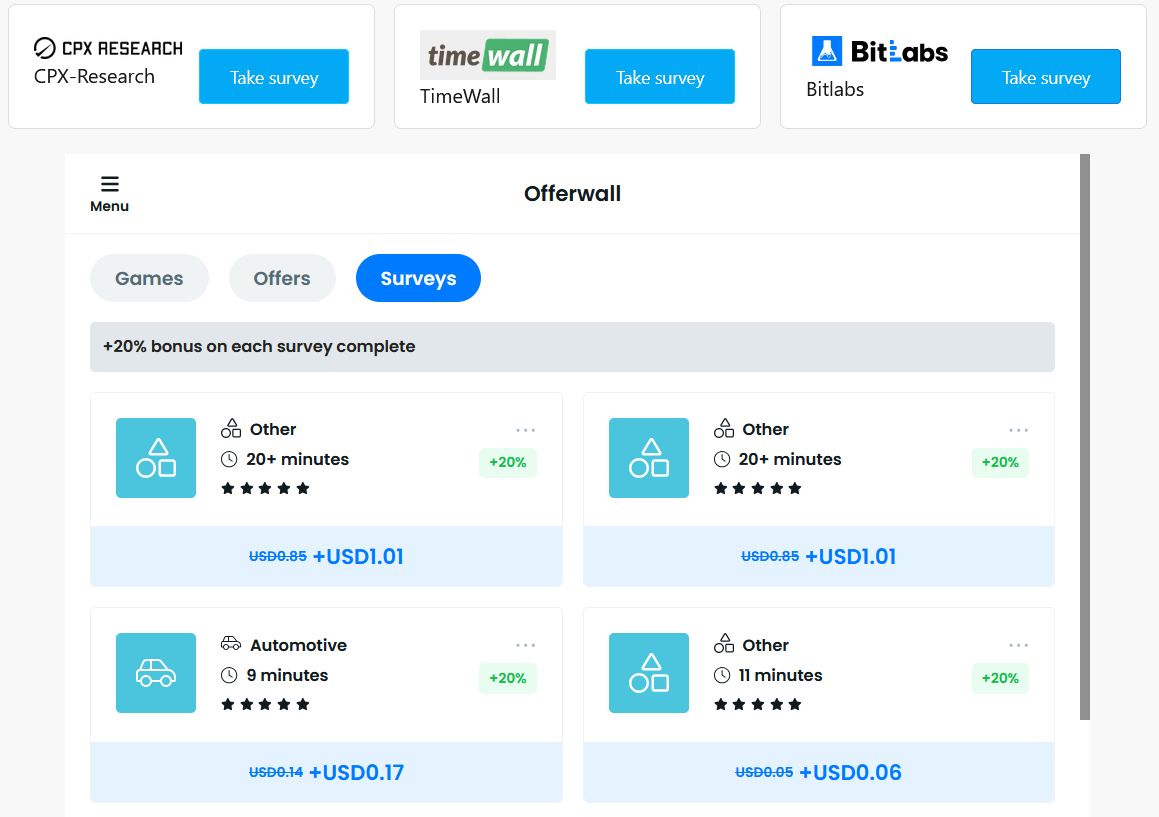
Task: Click the small car category icon beside Automotive
Action: click(x=231, y=643)
